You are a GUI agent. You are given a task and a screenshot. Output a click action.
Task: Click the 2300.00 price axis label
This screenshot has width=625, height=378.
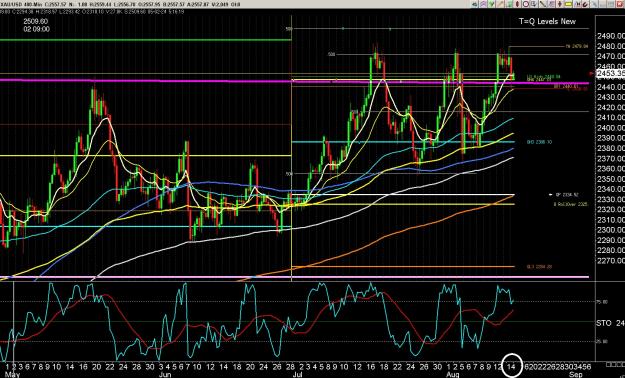pyautogui.click(x=611, y=230)
